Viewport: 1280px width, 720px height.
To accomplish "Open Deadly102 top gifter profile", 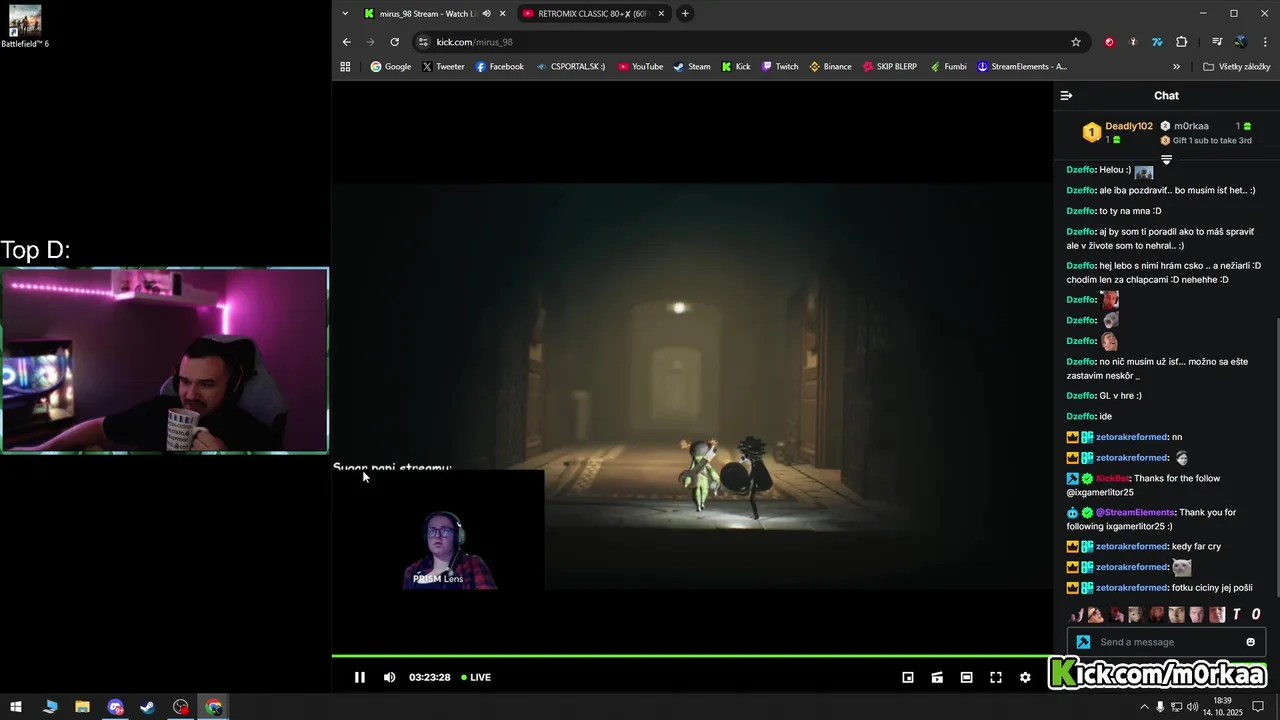I will click(x=1129, y=126).
